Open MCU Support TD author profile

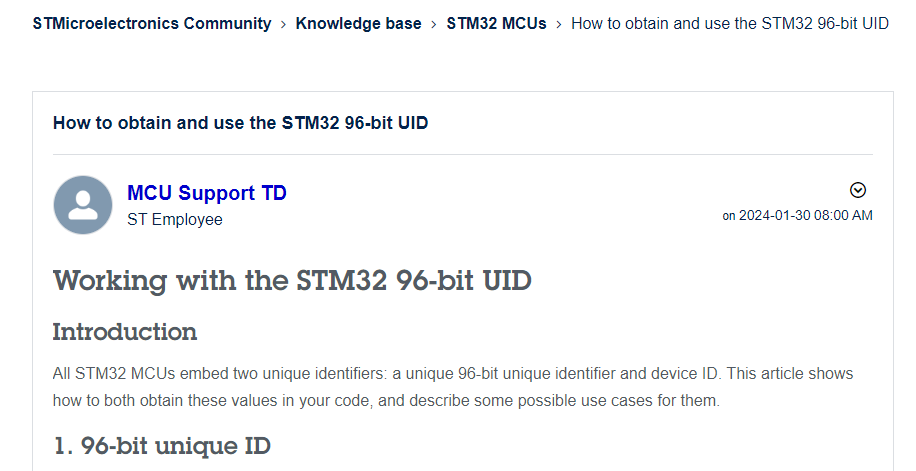(x=206, y=193)
